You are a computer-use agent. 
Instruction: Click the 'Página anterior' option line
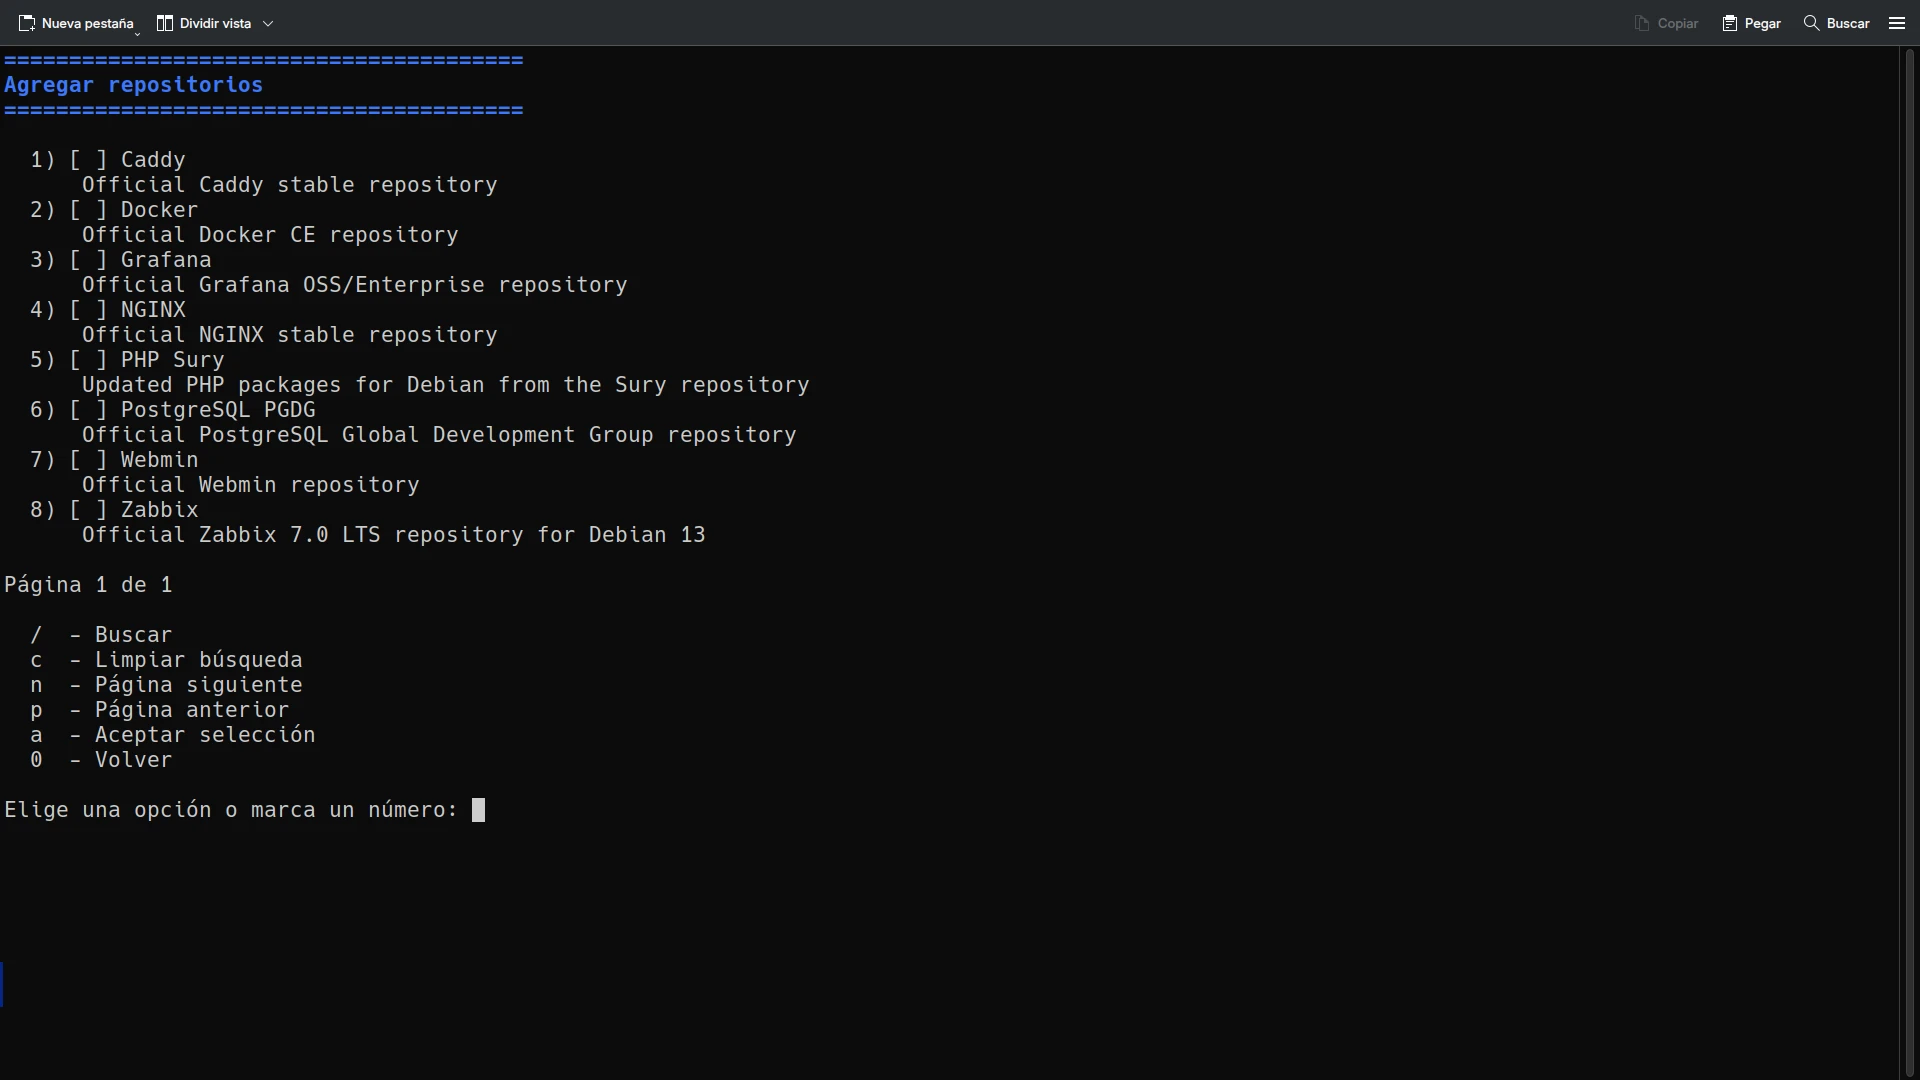coord(160,710)
